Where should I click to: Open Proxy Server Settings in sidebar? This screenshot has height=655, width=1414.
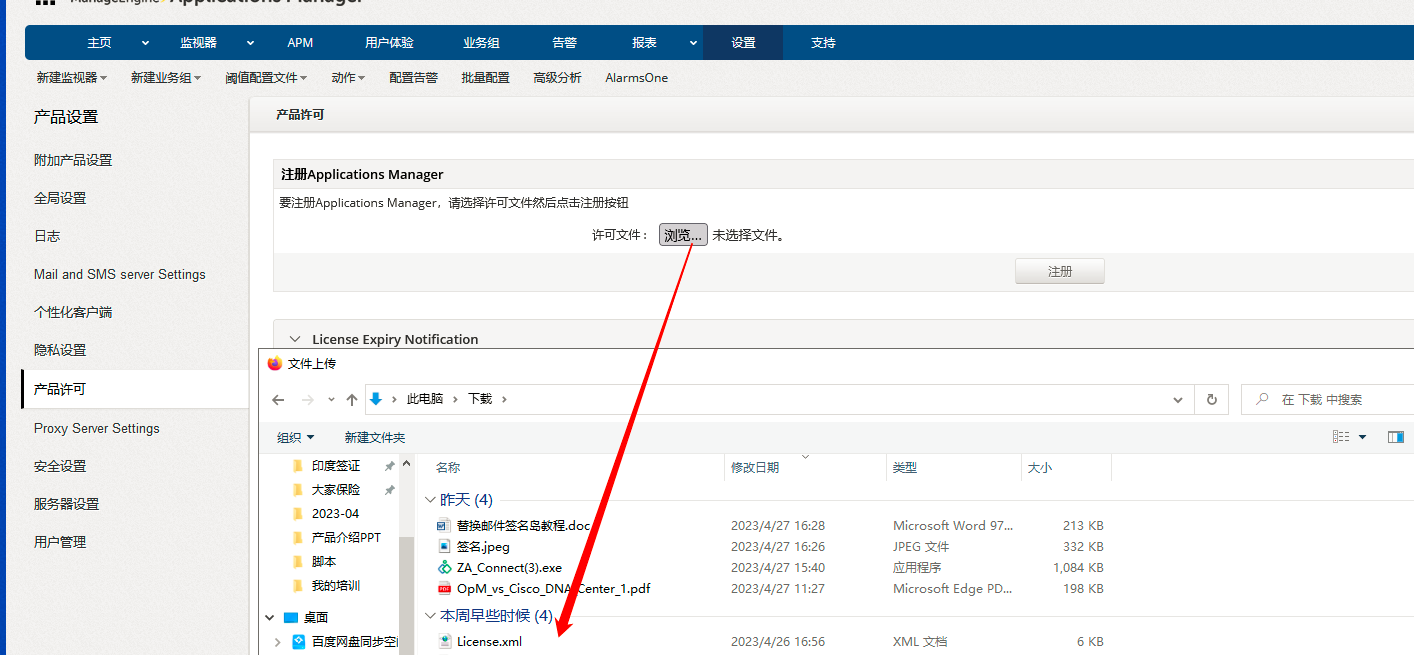[97, 428]
